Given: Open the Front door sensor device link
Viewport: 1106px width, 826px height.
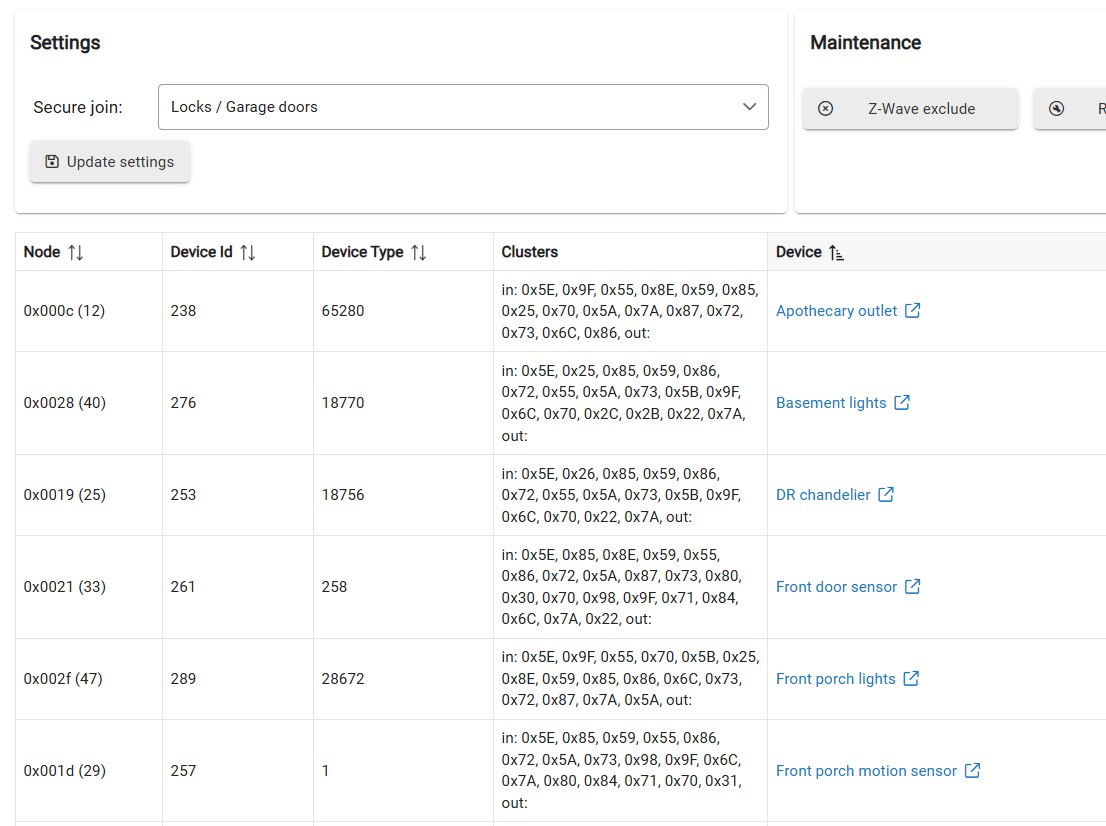Looking at the screenshot, I should [837, 587].
